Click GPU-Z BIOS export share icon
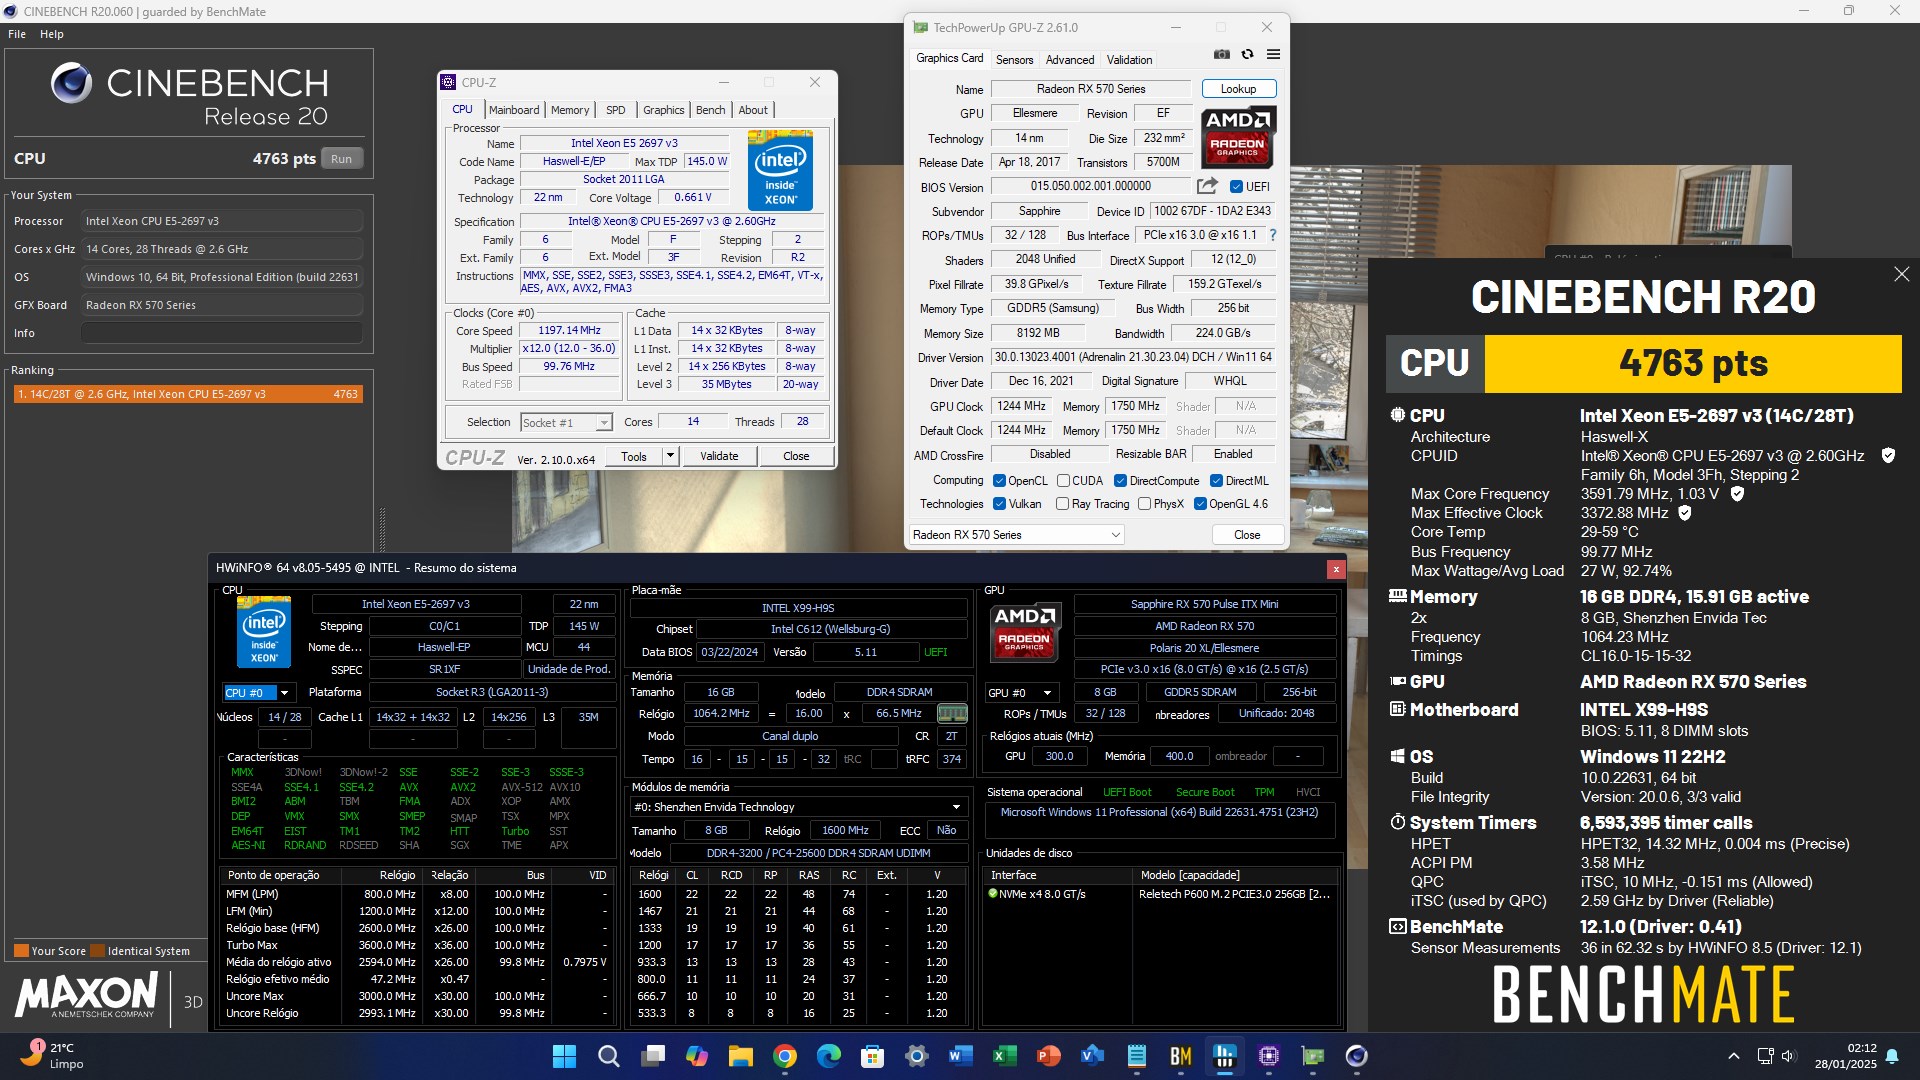1920x1080 pixels. pyautogui.click(x=1207, y=186)
